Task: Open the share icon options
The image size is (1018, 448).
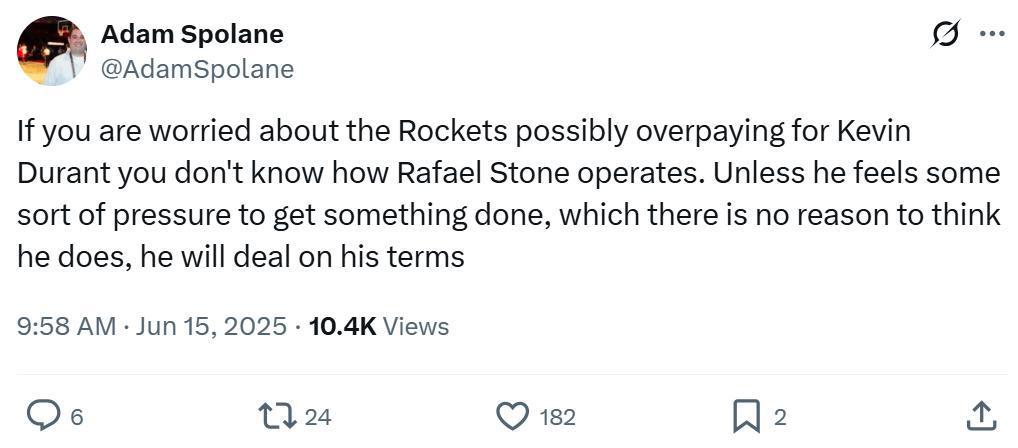Action: point(981,416)
